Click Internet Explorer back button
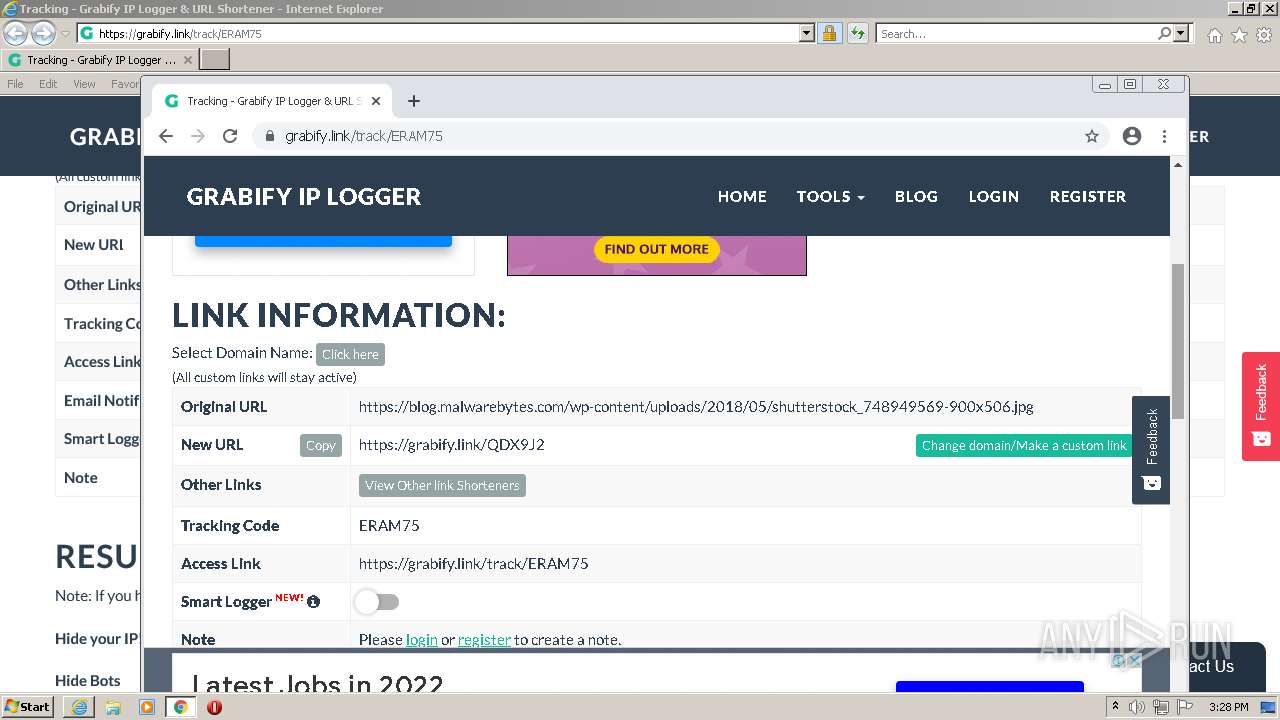Screen dimensions: 1280x720 click(15, 33)
